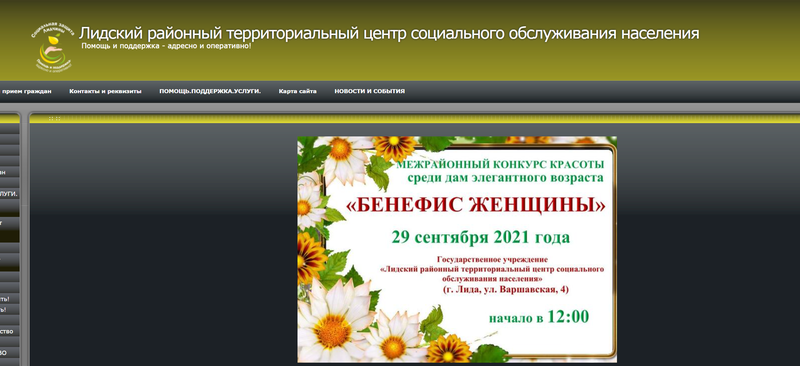Select the 'прием граждан' menu item
800x366 pixels.
tap(26, 91)
